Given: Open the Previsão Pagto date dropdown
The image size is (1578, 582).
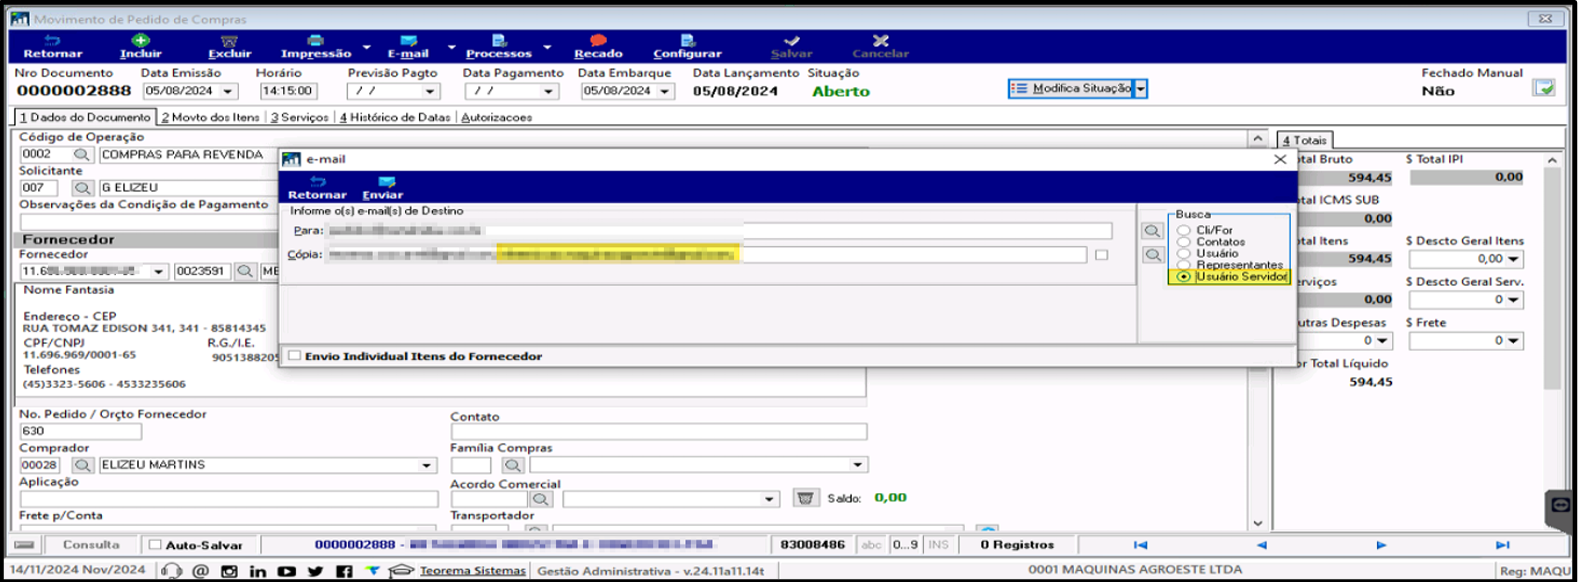Looking at the screenshot, I should point(430,91).
